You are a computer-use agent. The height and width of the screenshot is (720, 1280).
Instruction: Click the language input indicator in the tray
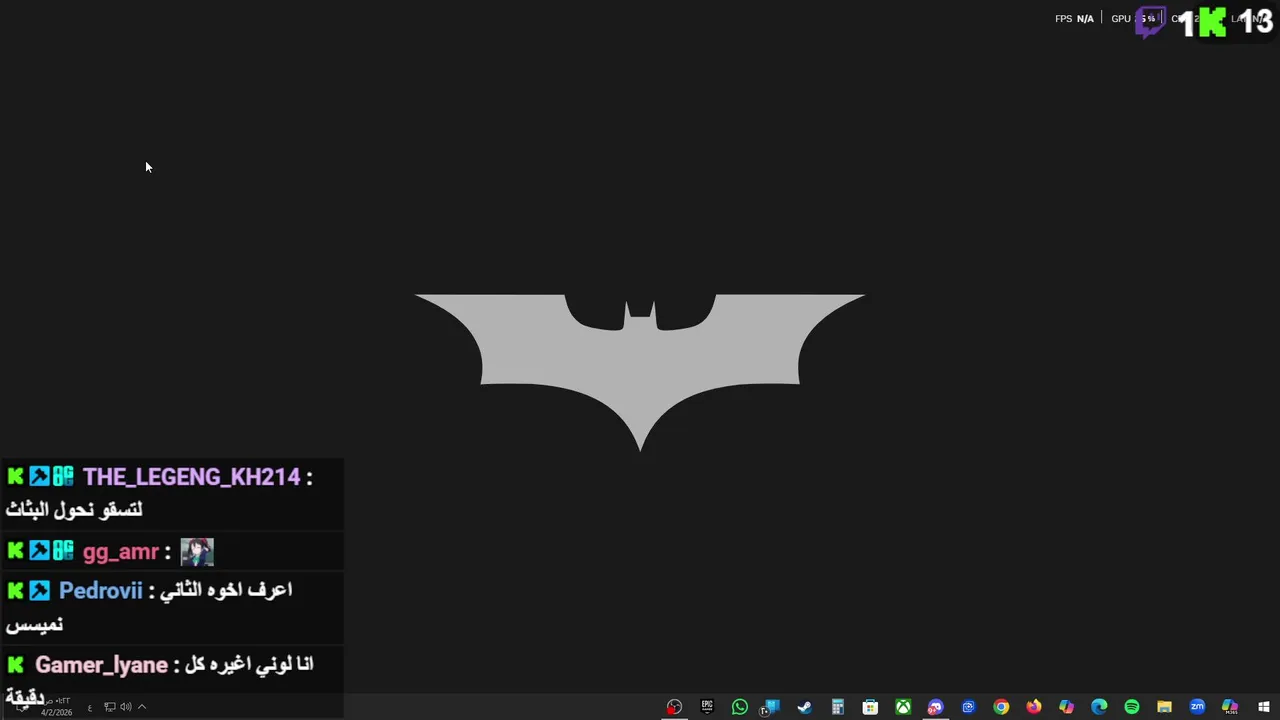90,707
